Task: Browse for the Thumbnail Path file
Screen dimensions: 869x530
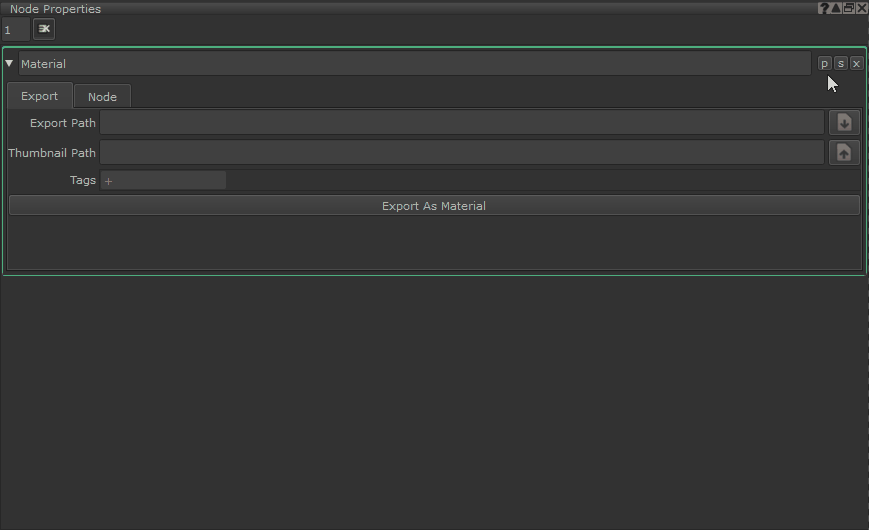Action: click(844, 153)
